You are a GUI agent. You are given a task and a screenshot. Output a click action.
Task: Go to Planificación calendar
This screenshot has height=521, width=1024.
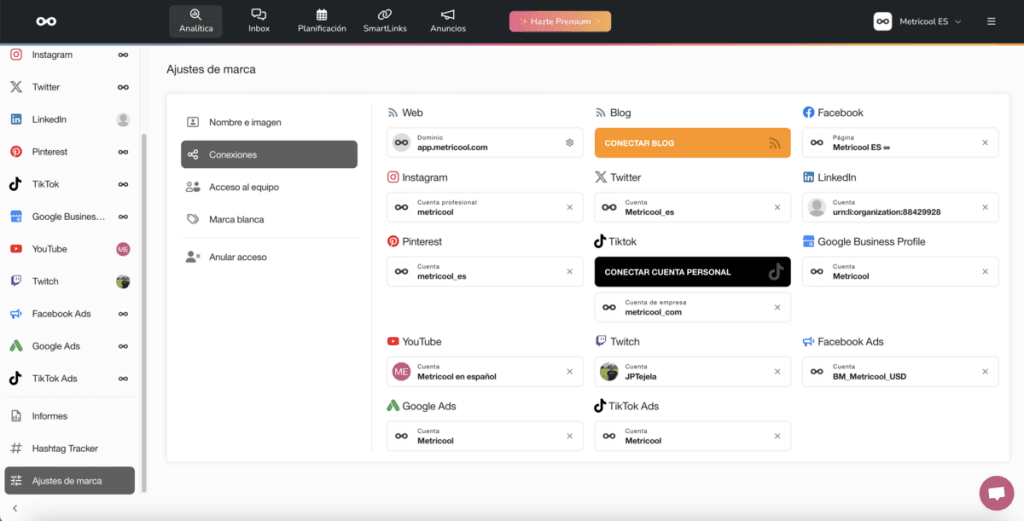pos(321,21)
